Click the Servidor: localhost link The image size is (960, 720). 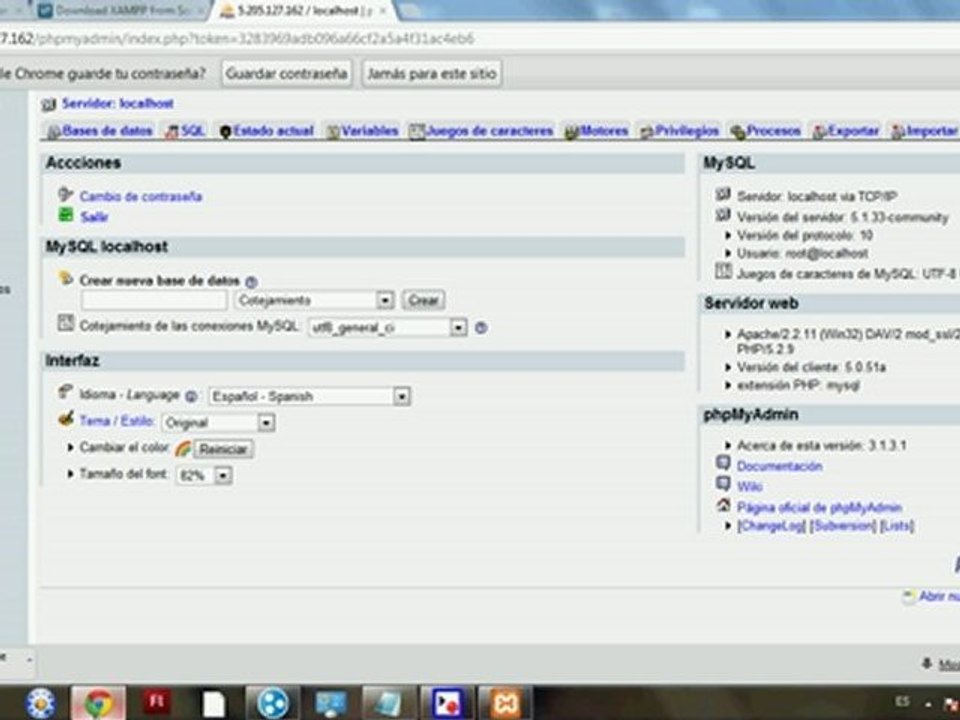pyautogui.click(x=118, y=103)
